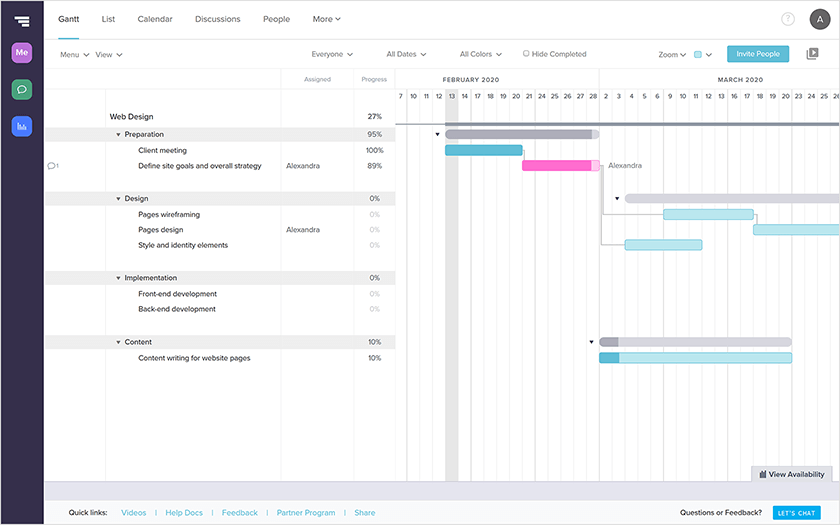840x525 pixels.
Task: Select the Client meeting task name
Action: (162, 151)
